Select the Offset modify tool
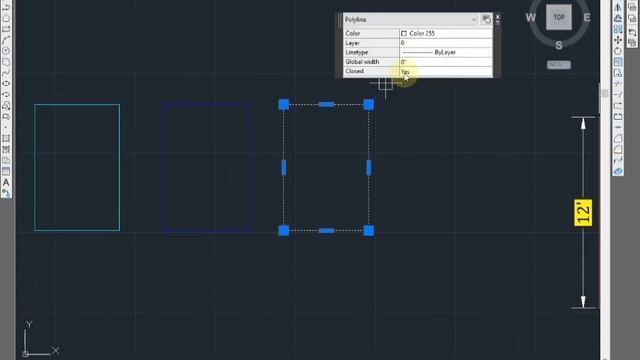 point(618,18)
